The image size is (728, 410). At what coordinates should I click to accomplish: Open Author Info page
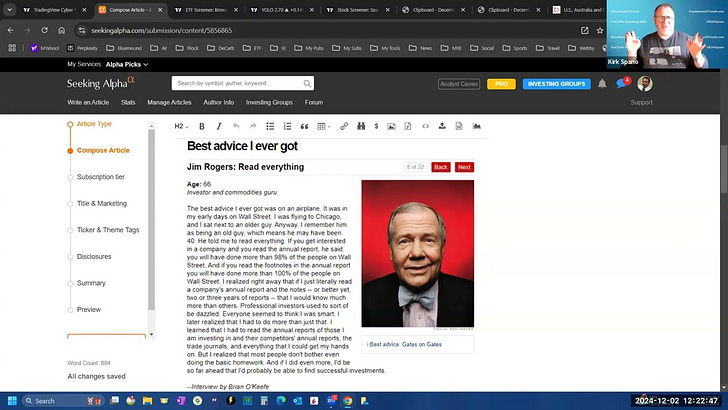point(219,102)
